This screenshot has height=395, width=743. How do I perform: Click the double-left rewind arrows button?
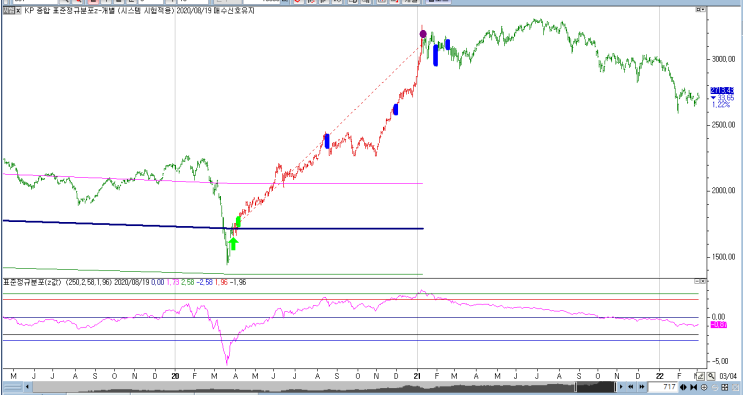(x=631, y=387)
